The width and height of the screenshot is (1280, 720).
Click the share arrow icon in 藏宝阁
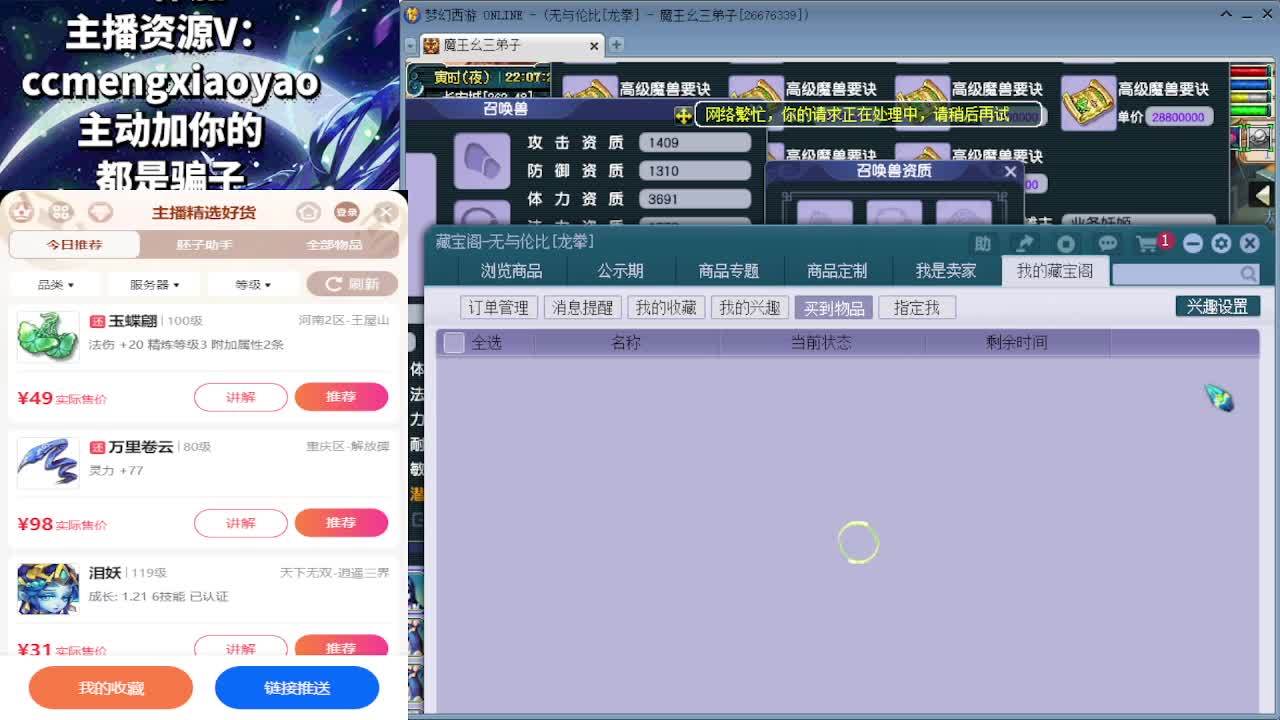point(1024,243)
